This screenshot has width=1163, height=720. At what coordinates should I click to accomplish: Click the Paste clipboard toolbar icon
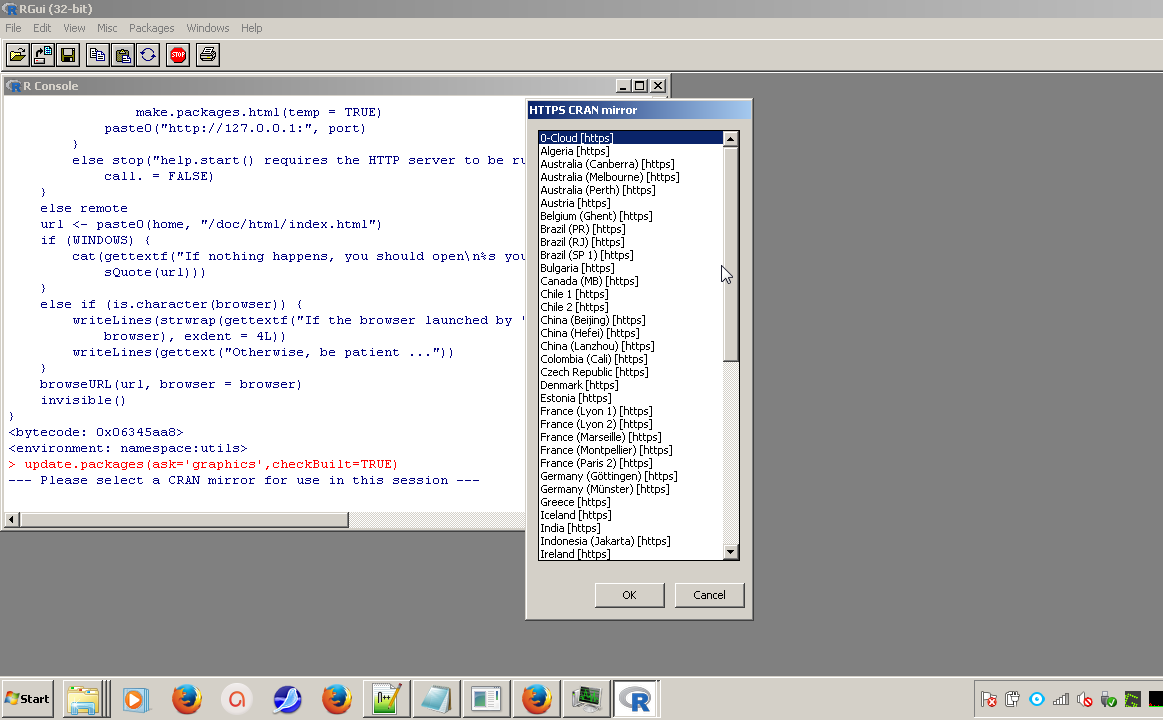pos(122,55)
